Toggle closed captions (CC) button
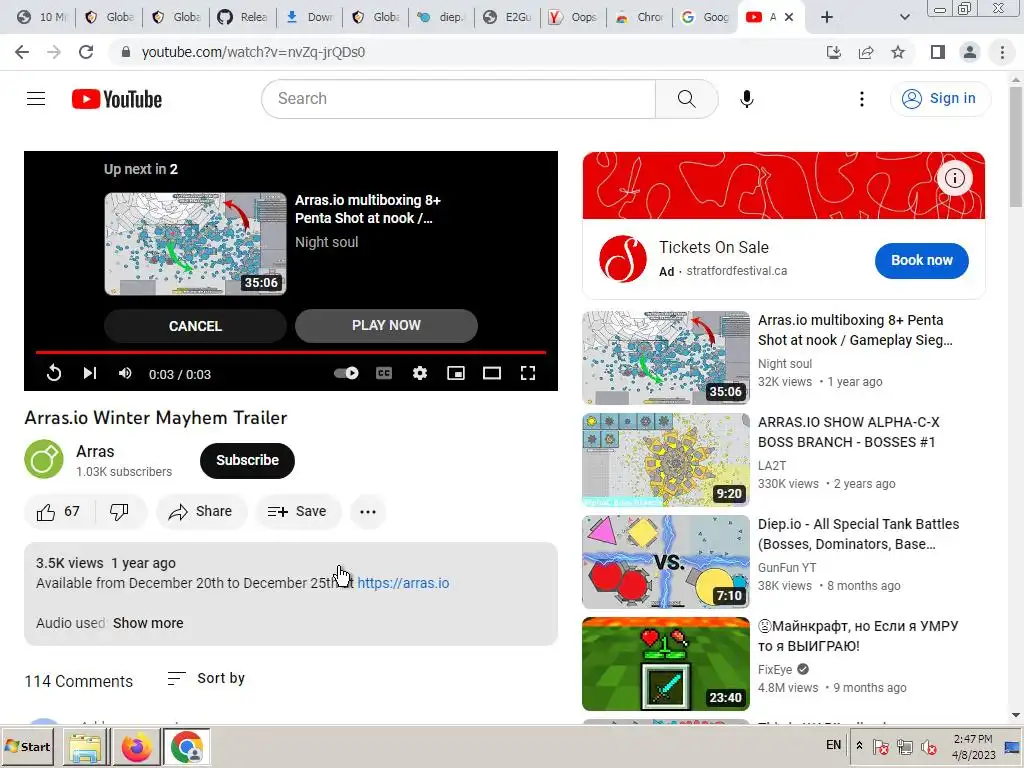The width and height of the screenshot is (1024, 768). point(384,373)
